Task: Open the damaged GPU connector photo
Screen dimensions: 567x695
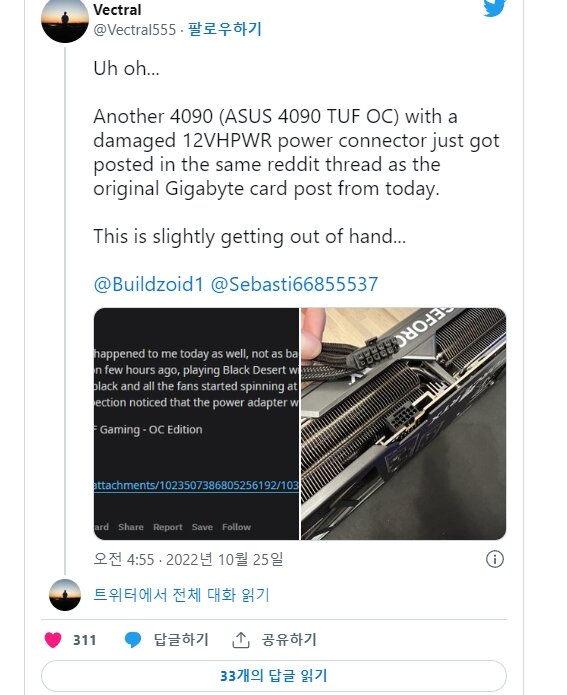Action: (403, 424)
